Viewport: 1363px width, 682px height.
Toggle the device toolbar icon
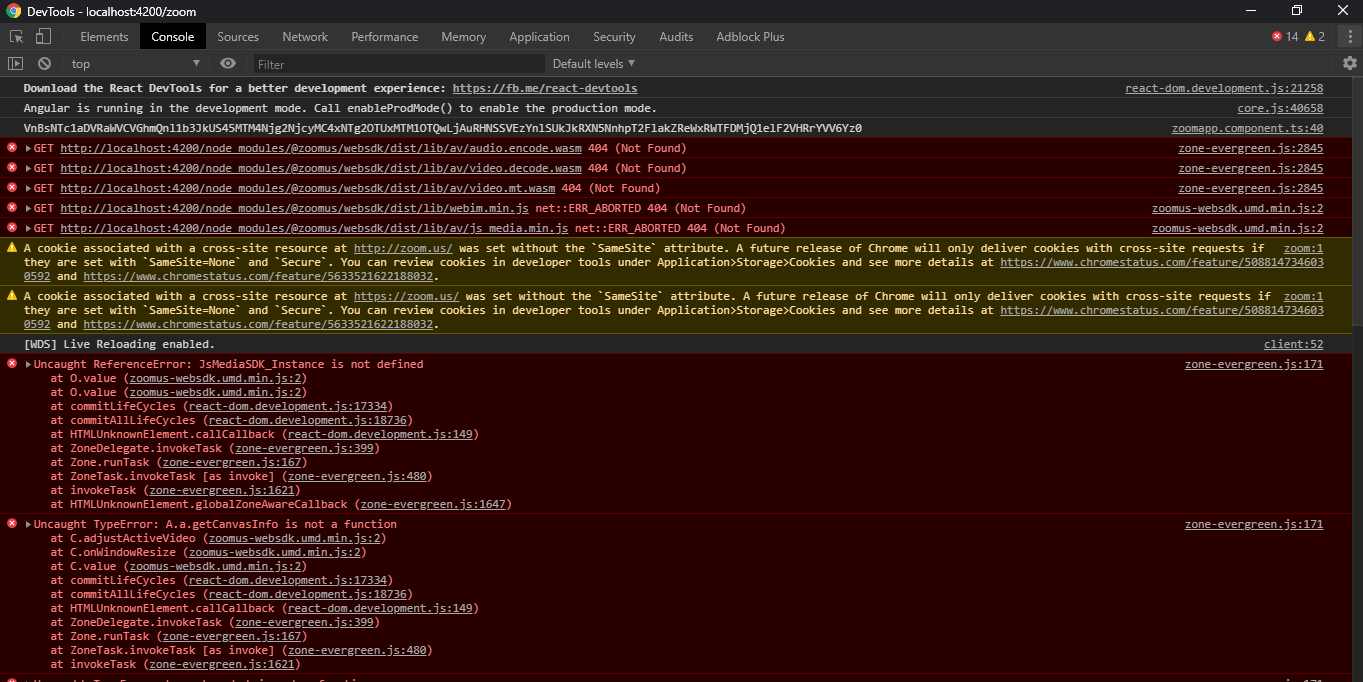pyautogui.click(x=43, y=37)
